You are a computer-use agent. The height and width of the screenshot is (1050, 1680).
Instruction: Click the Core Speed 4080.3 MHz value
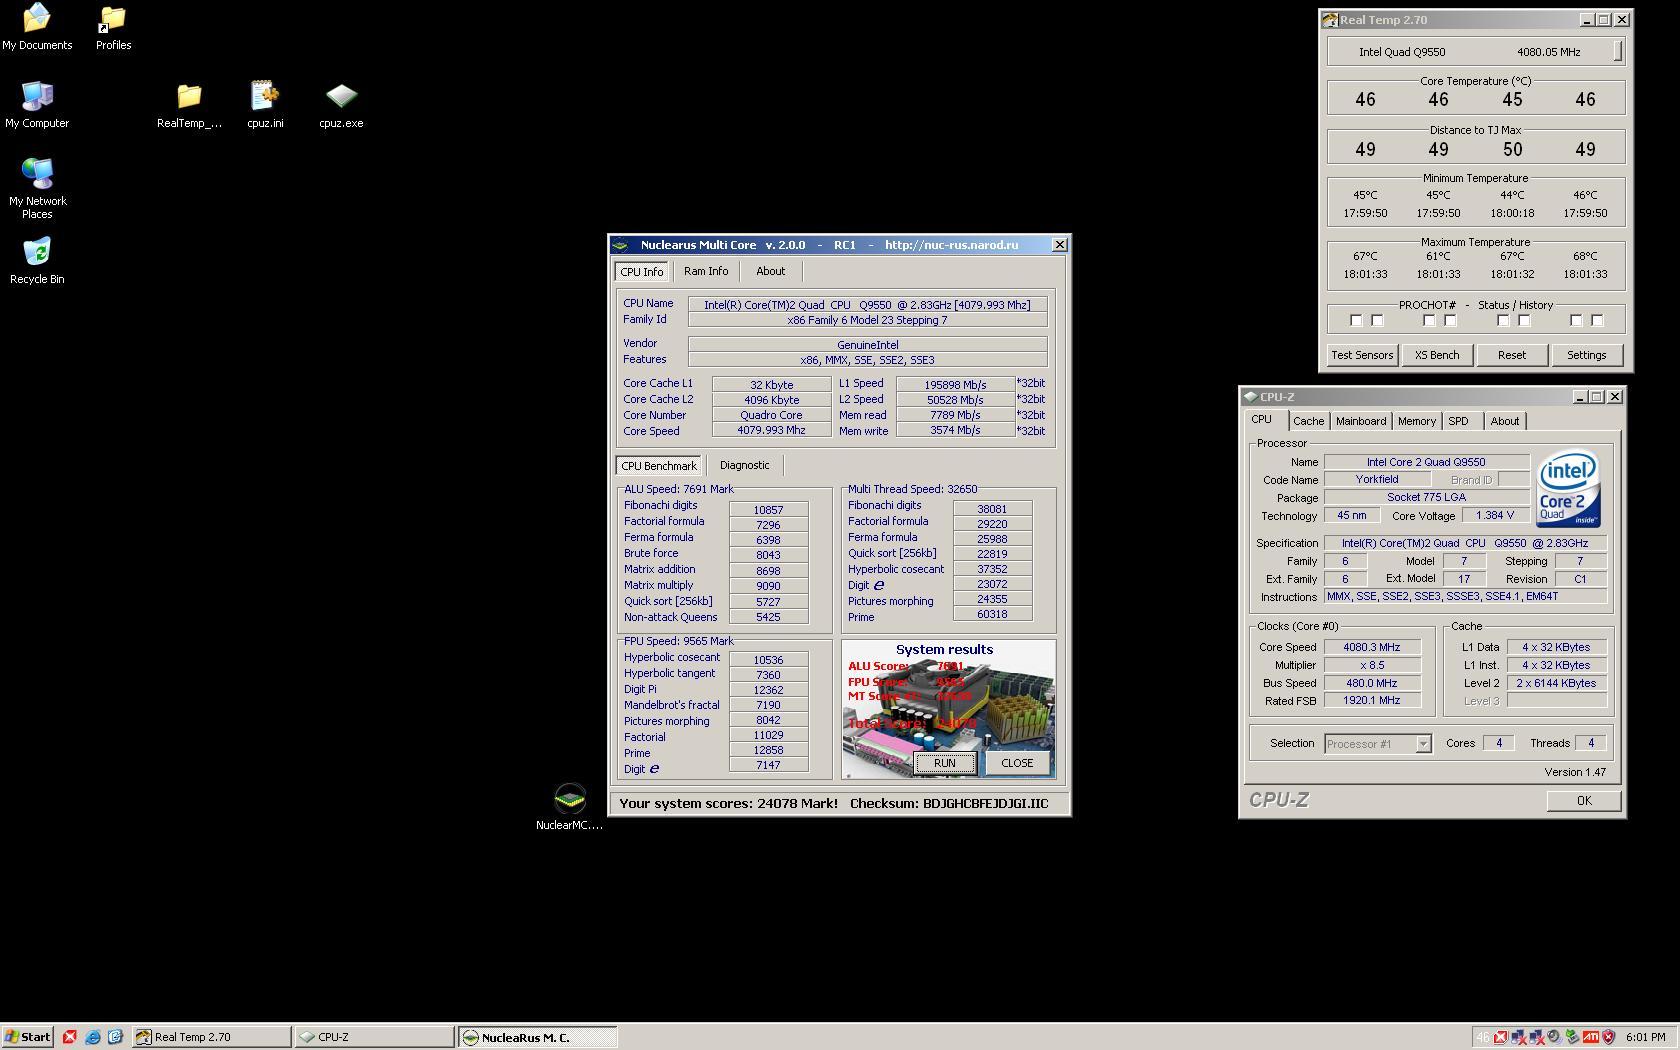click(x=1371, y=647)
